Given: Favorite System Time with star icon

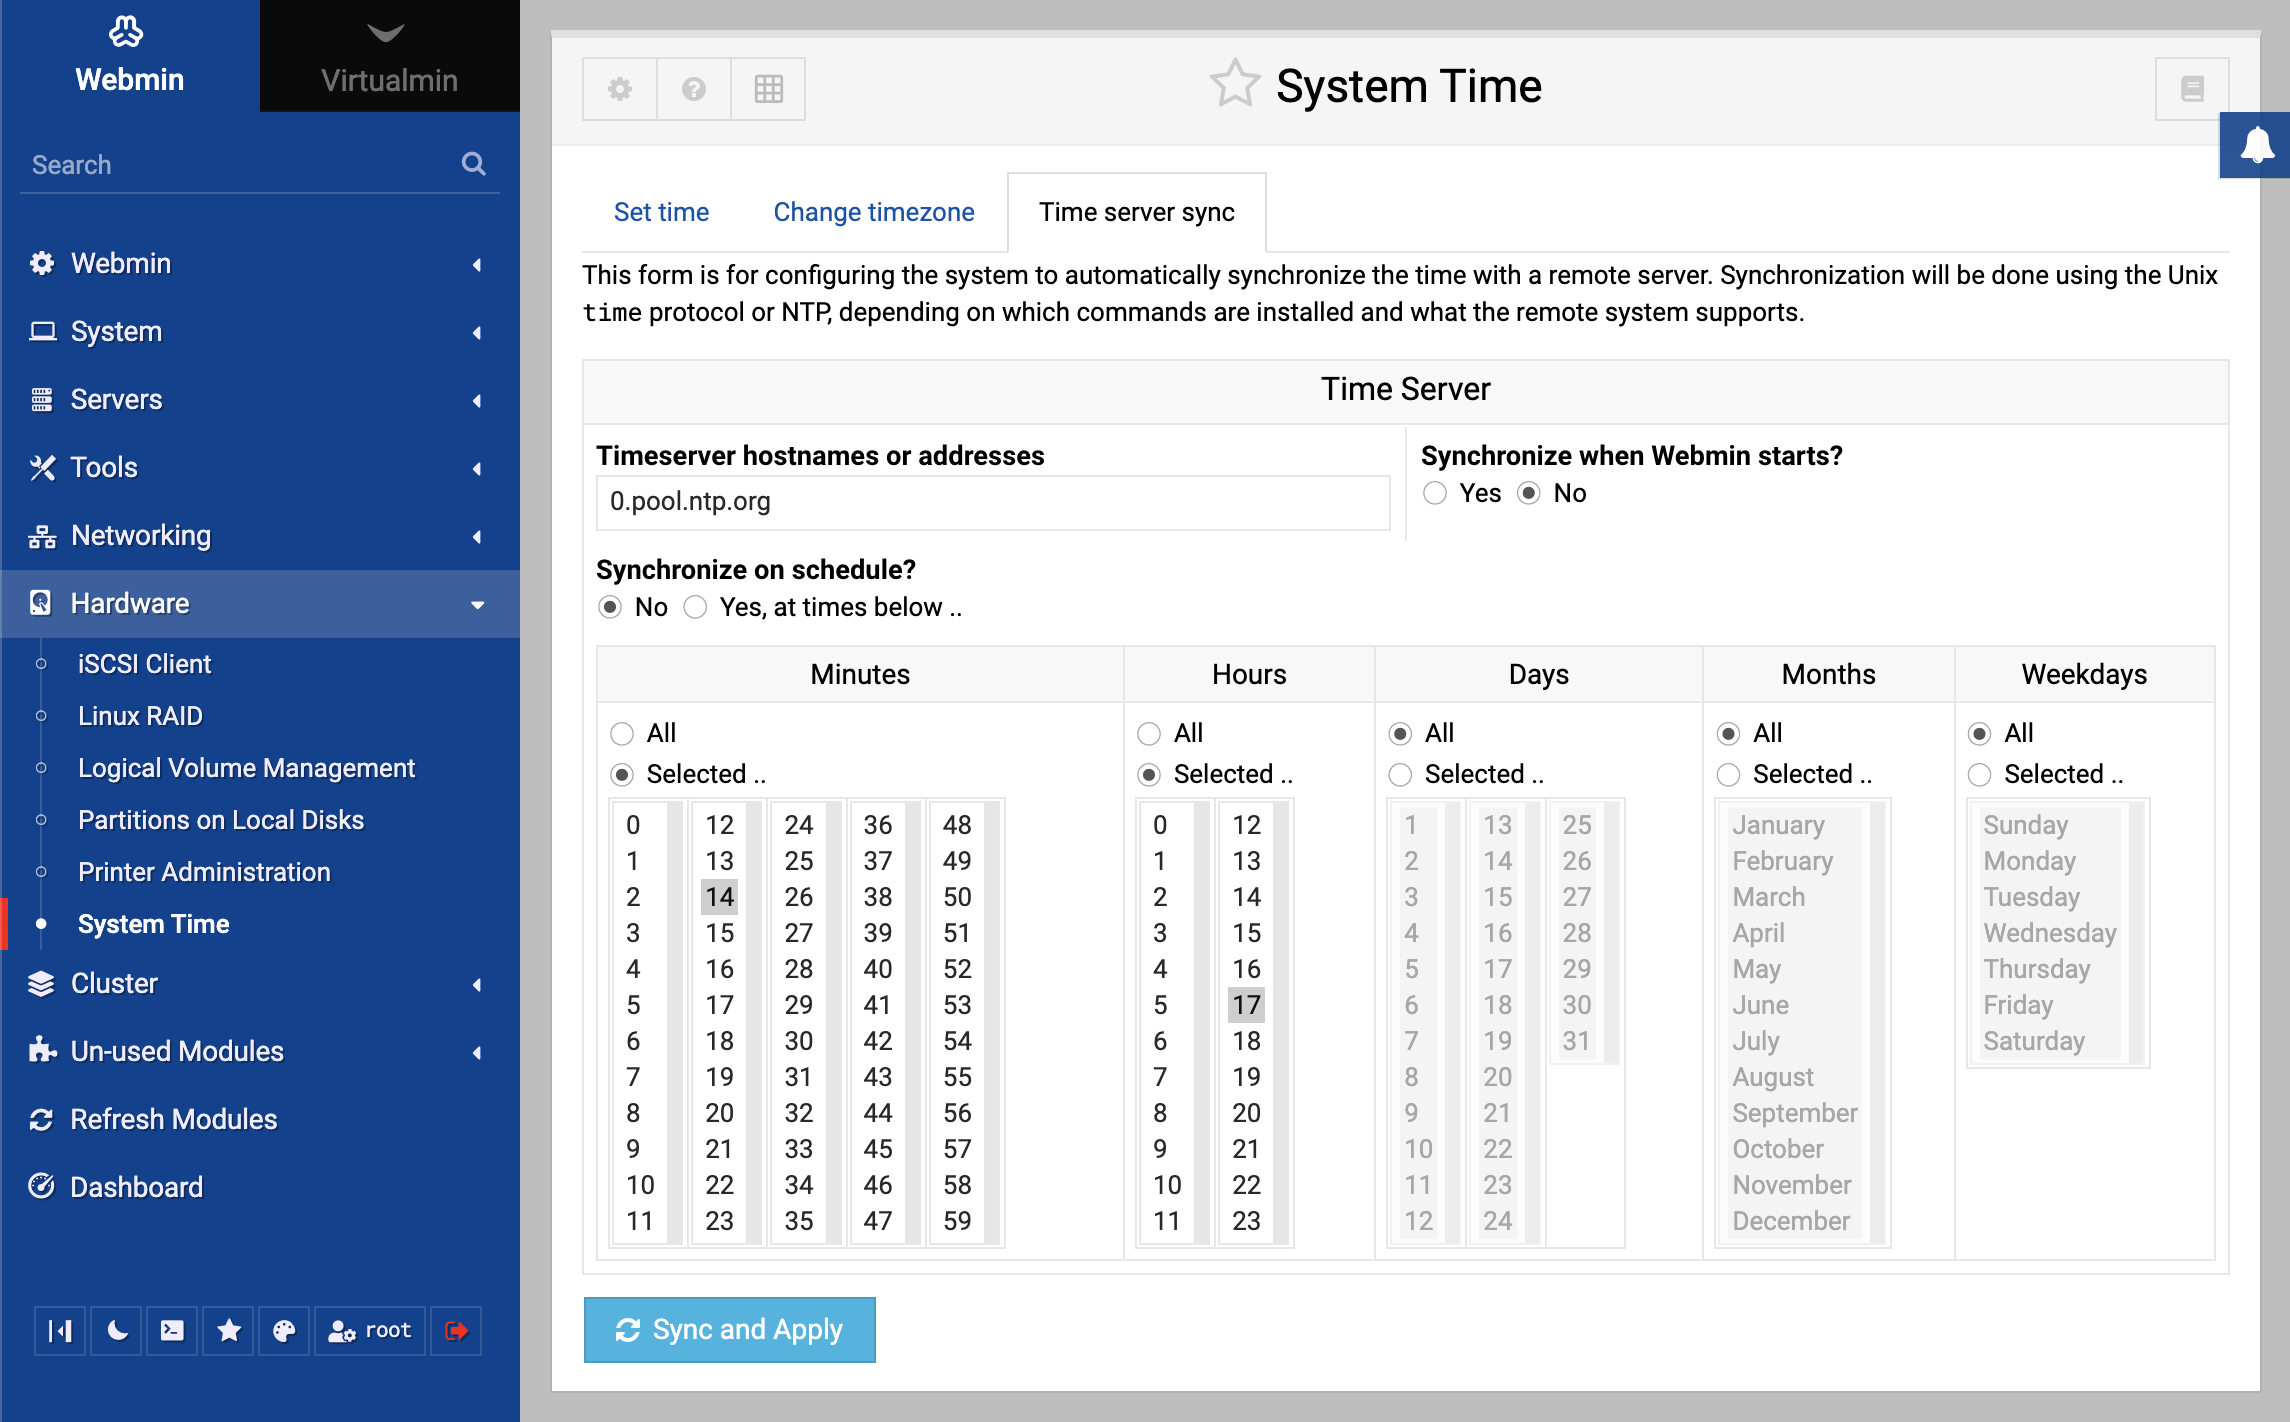Looking at the screenshot, I should pos(1235,84).
